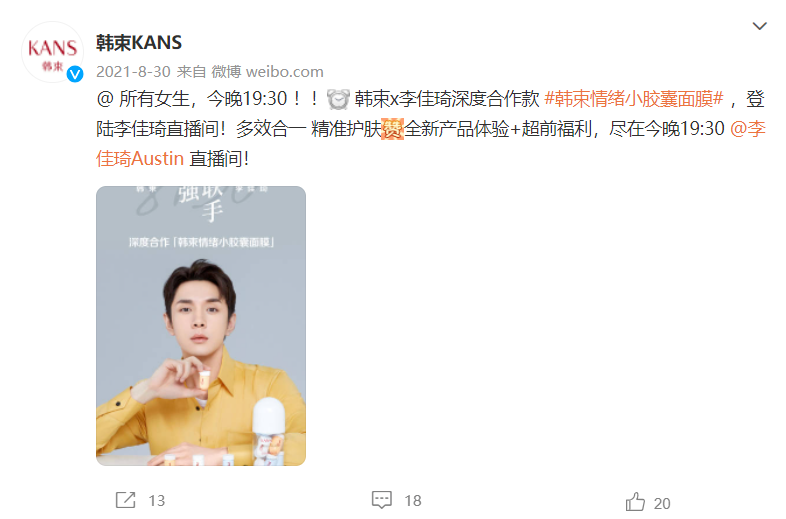This screenshot has width=786, height=519.
Task: Open comments via speech bubble icon
Action: click(381, 499)
